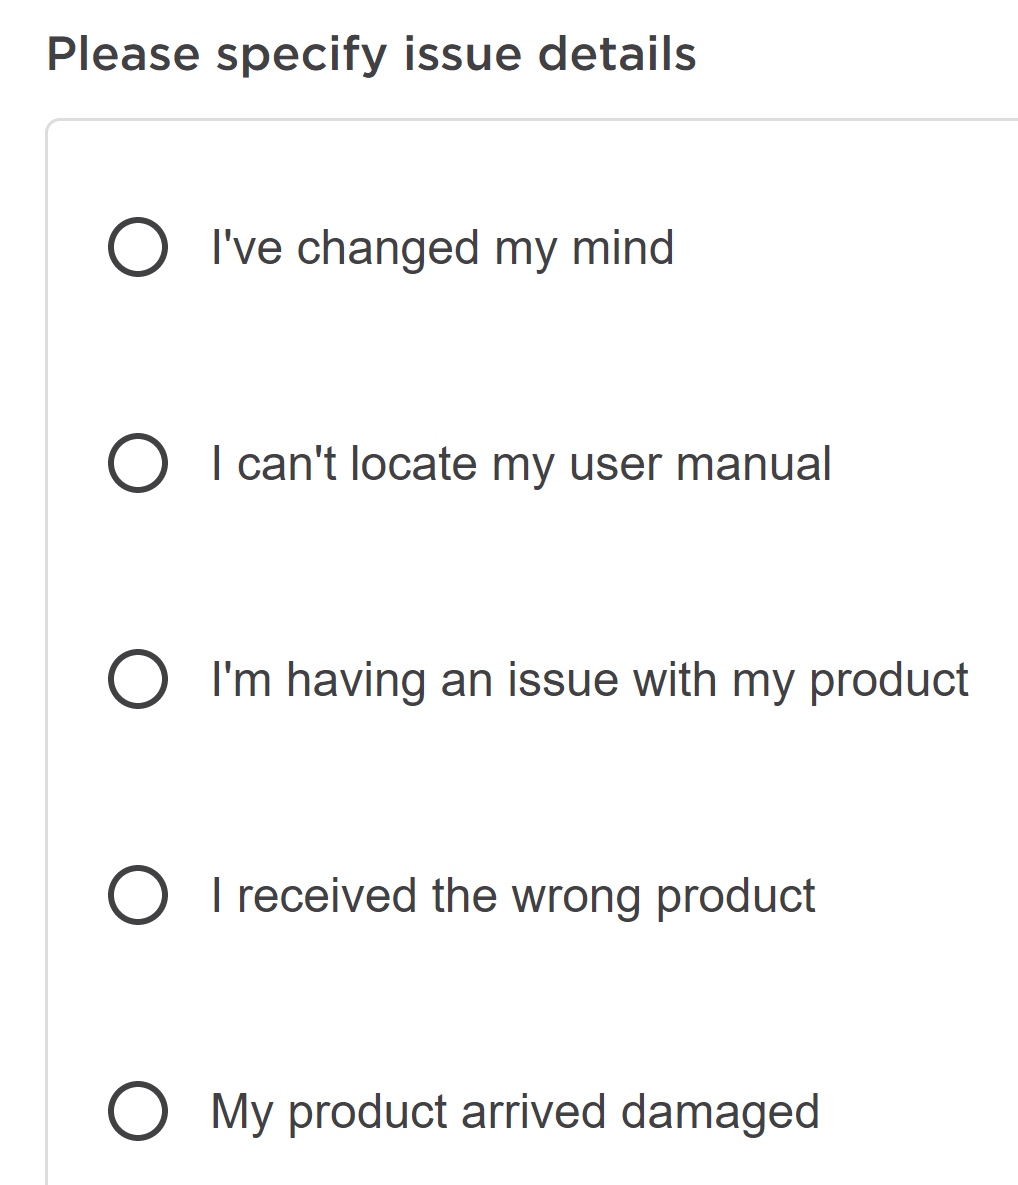The height and width of the screenshot is (1185, 1018).
Task: Mark the damaged on arrival option circle
Action: tap(137, 1111)
